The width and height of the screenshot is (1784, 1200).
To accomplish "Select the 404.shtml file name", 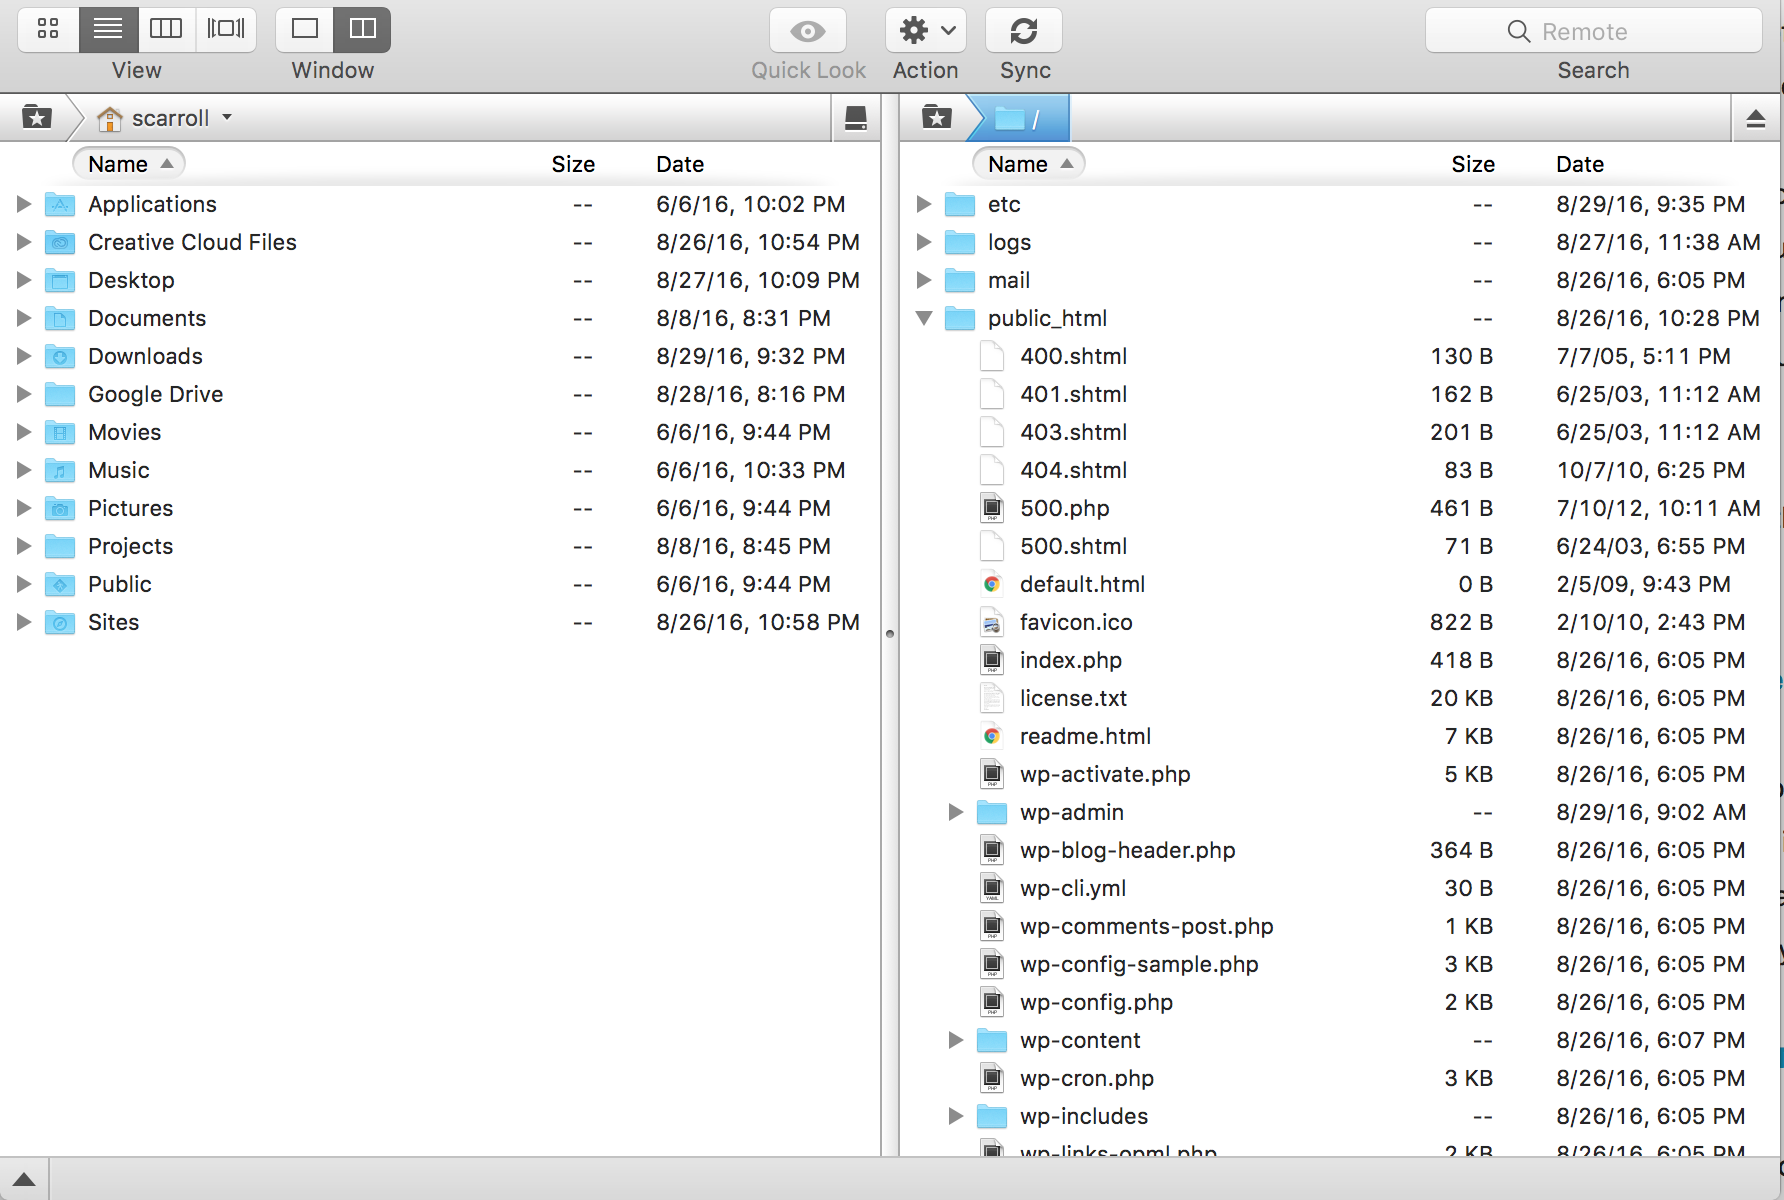I will [x=1073, y=470].
